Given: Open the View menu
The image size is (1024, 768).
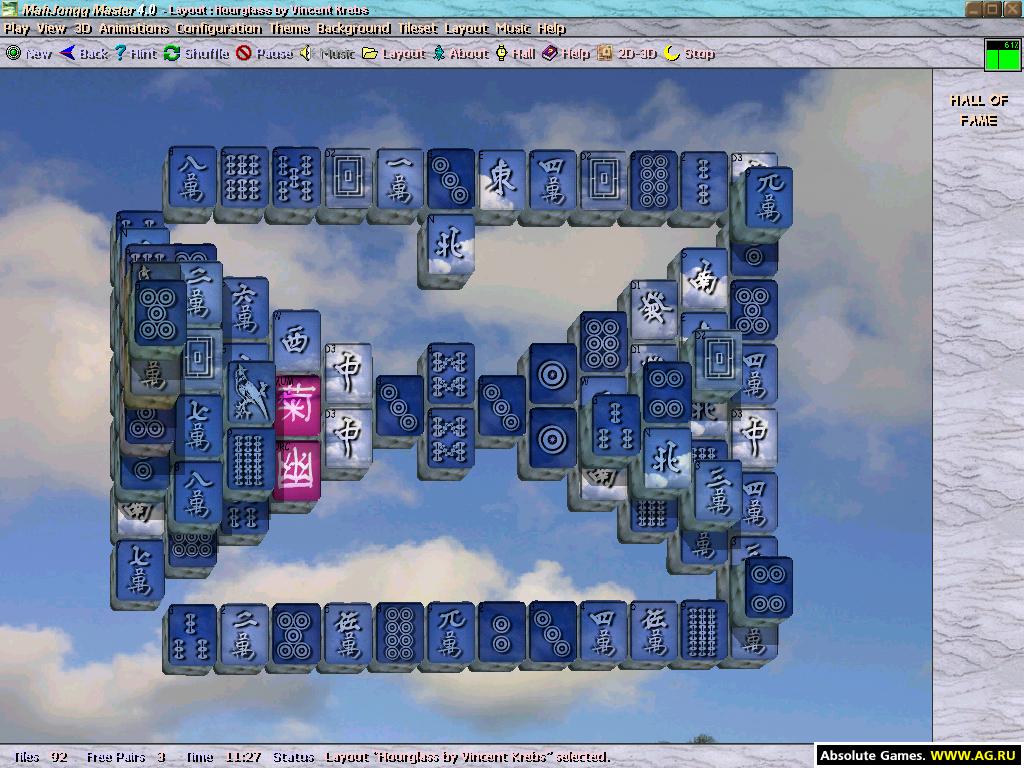Looking at the screenshot, I should coord(51,29).
